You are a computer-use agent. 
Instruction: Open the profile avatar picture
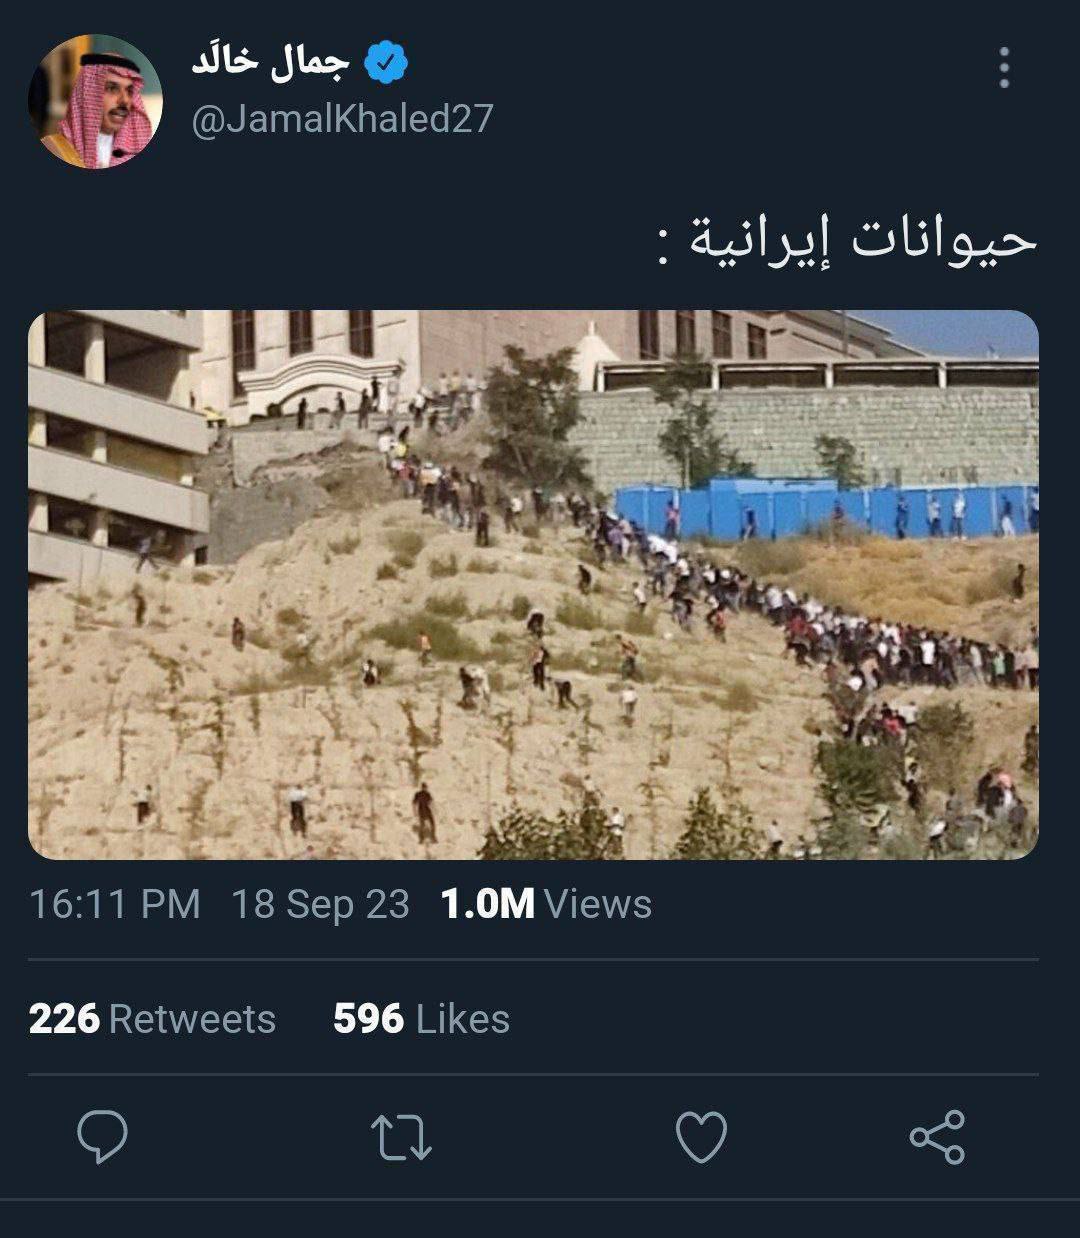[95, 102]
